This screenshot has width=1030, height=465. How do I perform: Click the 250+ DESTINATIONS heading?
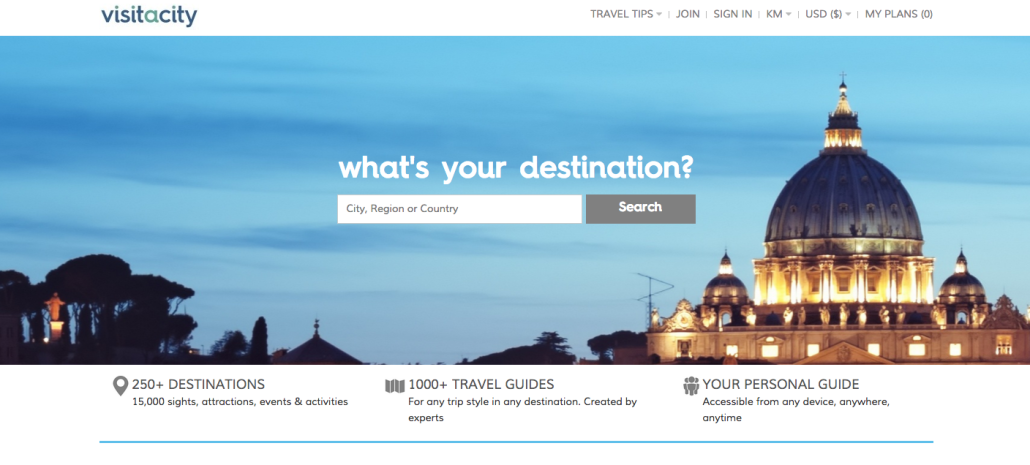point(198,384)
